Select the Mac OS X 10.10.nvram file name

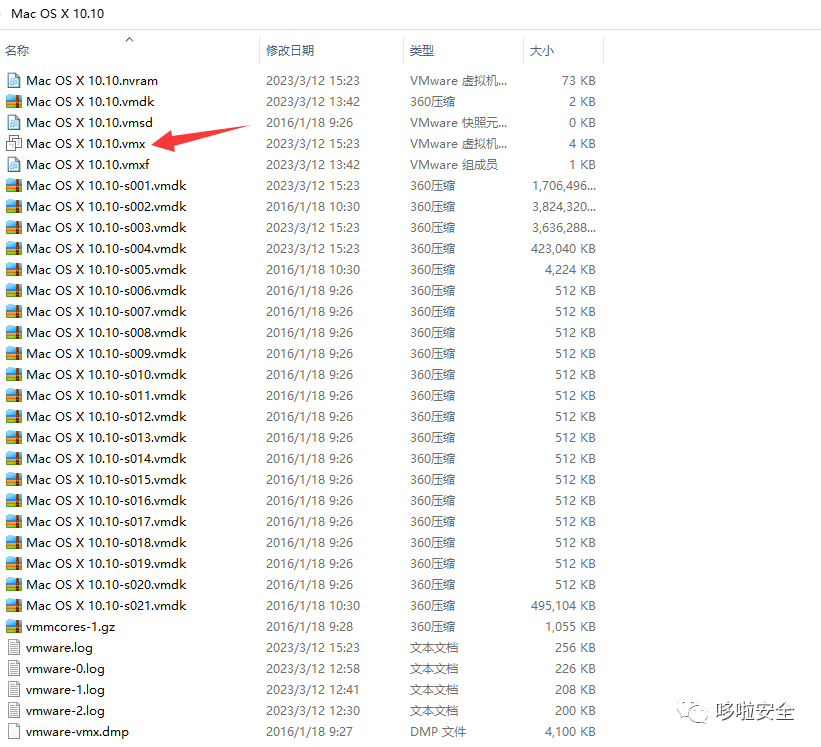coord(92,81)
